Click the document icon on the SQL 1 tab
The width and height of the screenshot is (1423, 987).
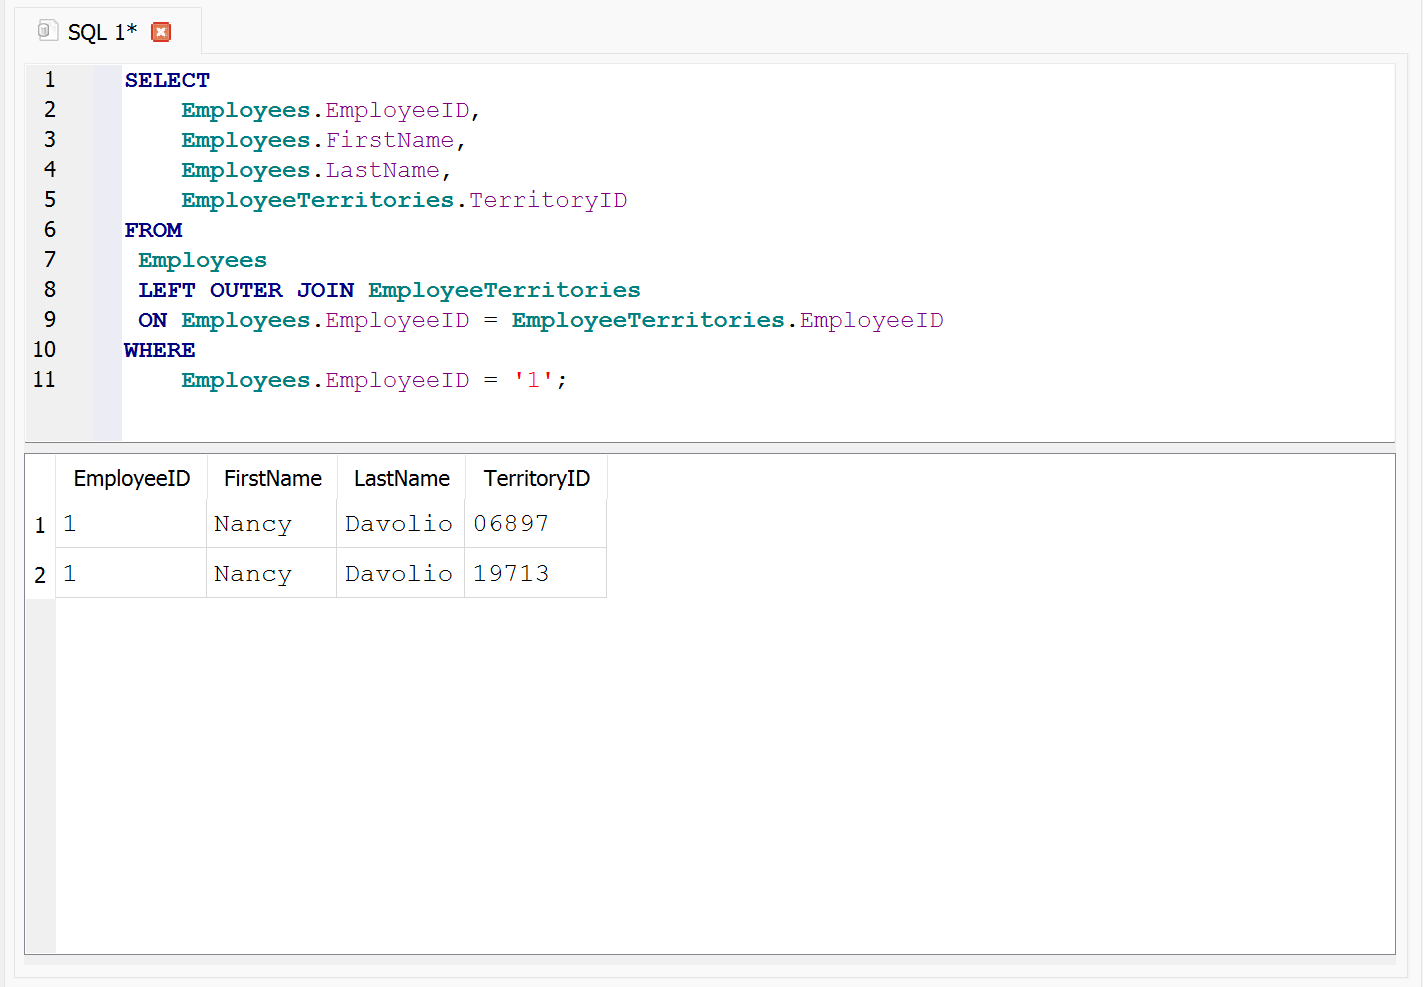pyautogui.click(x=47, y=31)
